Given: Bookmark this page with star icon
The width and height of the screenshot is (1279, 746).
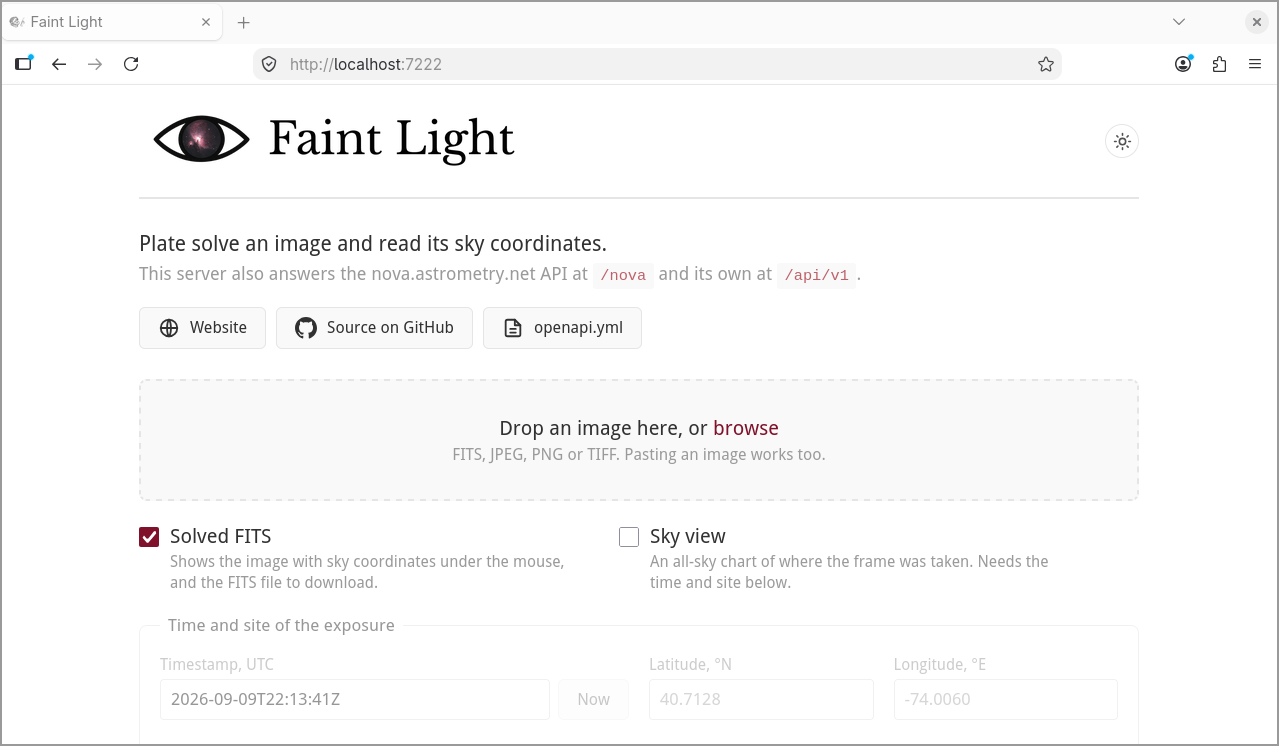Looking at the screenshot, I should tap(1046, 64).
